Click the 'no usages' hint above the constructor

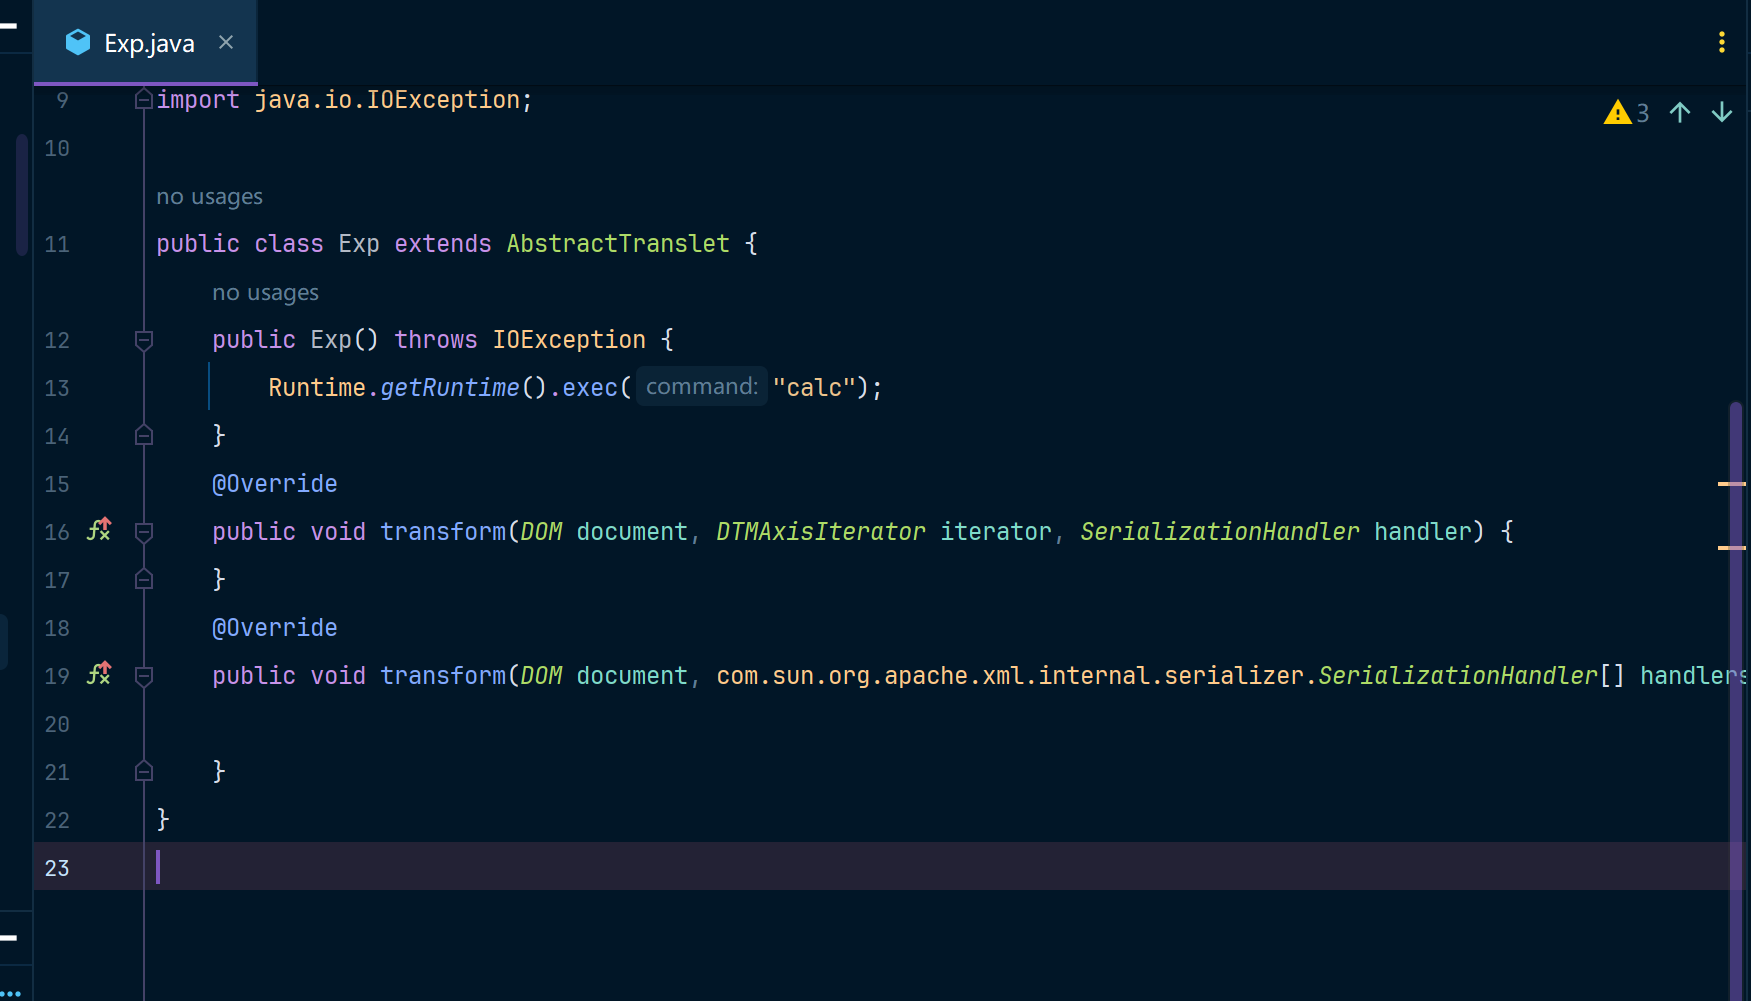click(x=266, y=292)
